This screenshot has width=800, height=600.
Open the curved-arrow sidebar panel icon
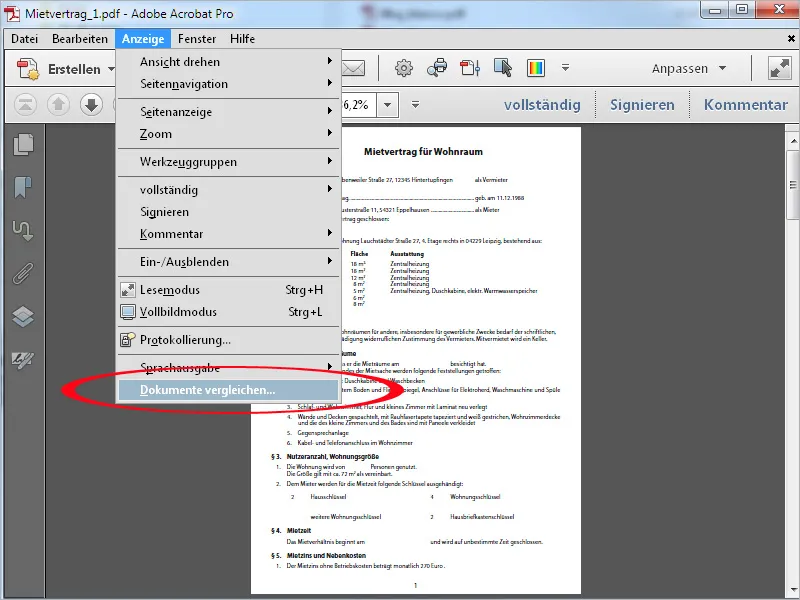point(23,231)
